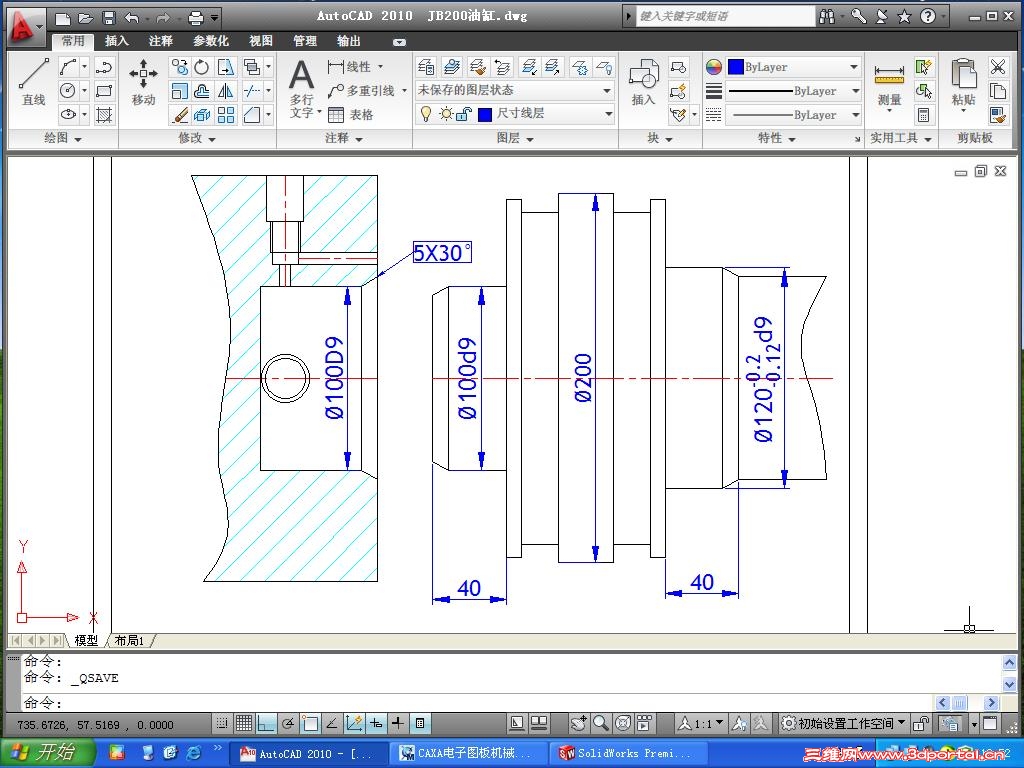1024x768 pixels.
Task: Switch to the 视图 ribbon tab
Action: [x=261, y=41]
